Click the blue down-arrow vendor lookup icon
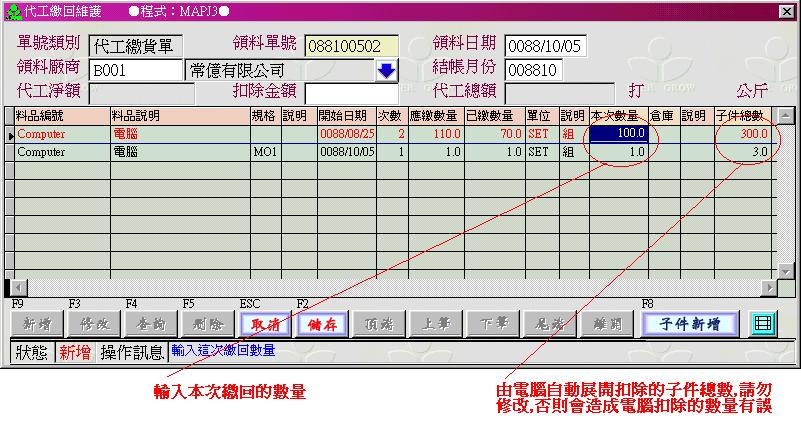801x436 pixels. click(x=386, y=71)
